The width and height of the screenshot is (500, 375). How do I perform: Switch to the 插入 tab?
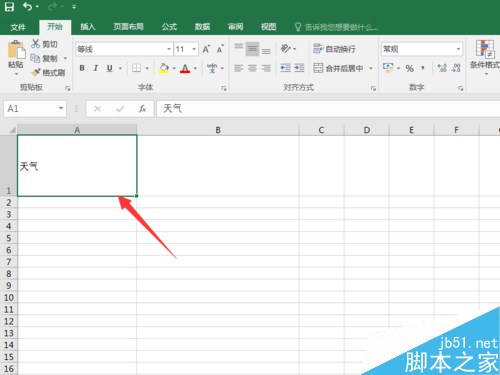[88, 27]
